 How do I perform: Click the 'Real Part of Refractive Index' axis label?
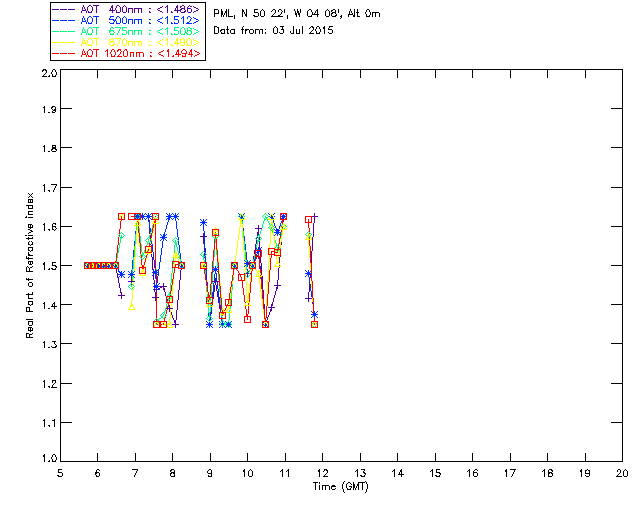pyautogui.click(x=30, y=265)
